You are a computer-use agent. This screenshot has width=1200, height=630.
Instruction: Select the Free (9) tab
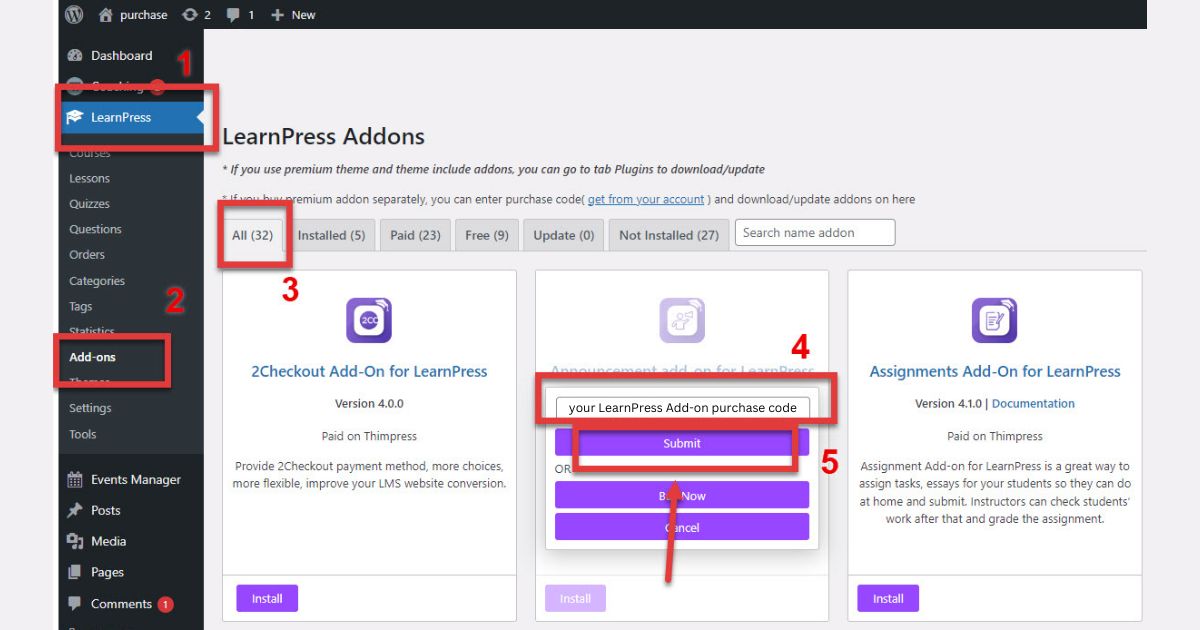coord(487,236)
